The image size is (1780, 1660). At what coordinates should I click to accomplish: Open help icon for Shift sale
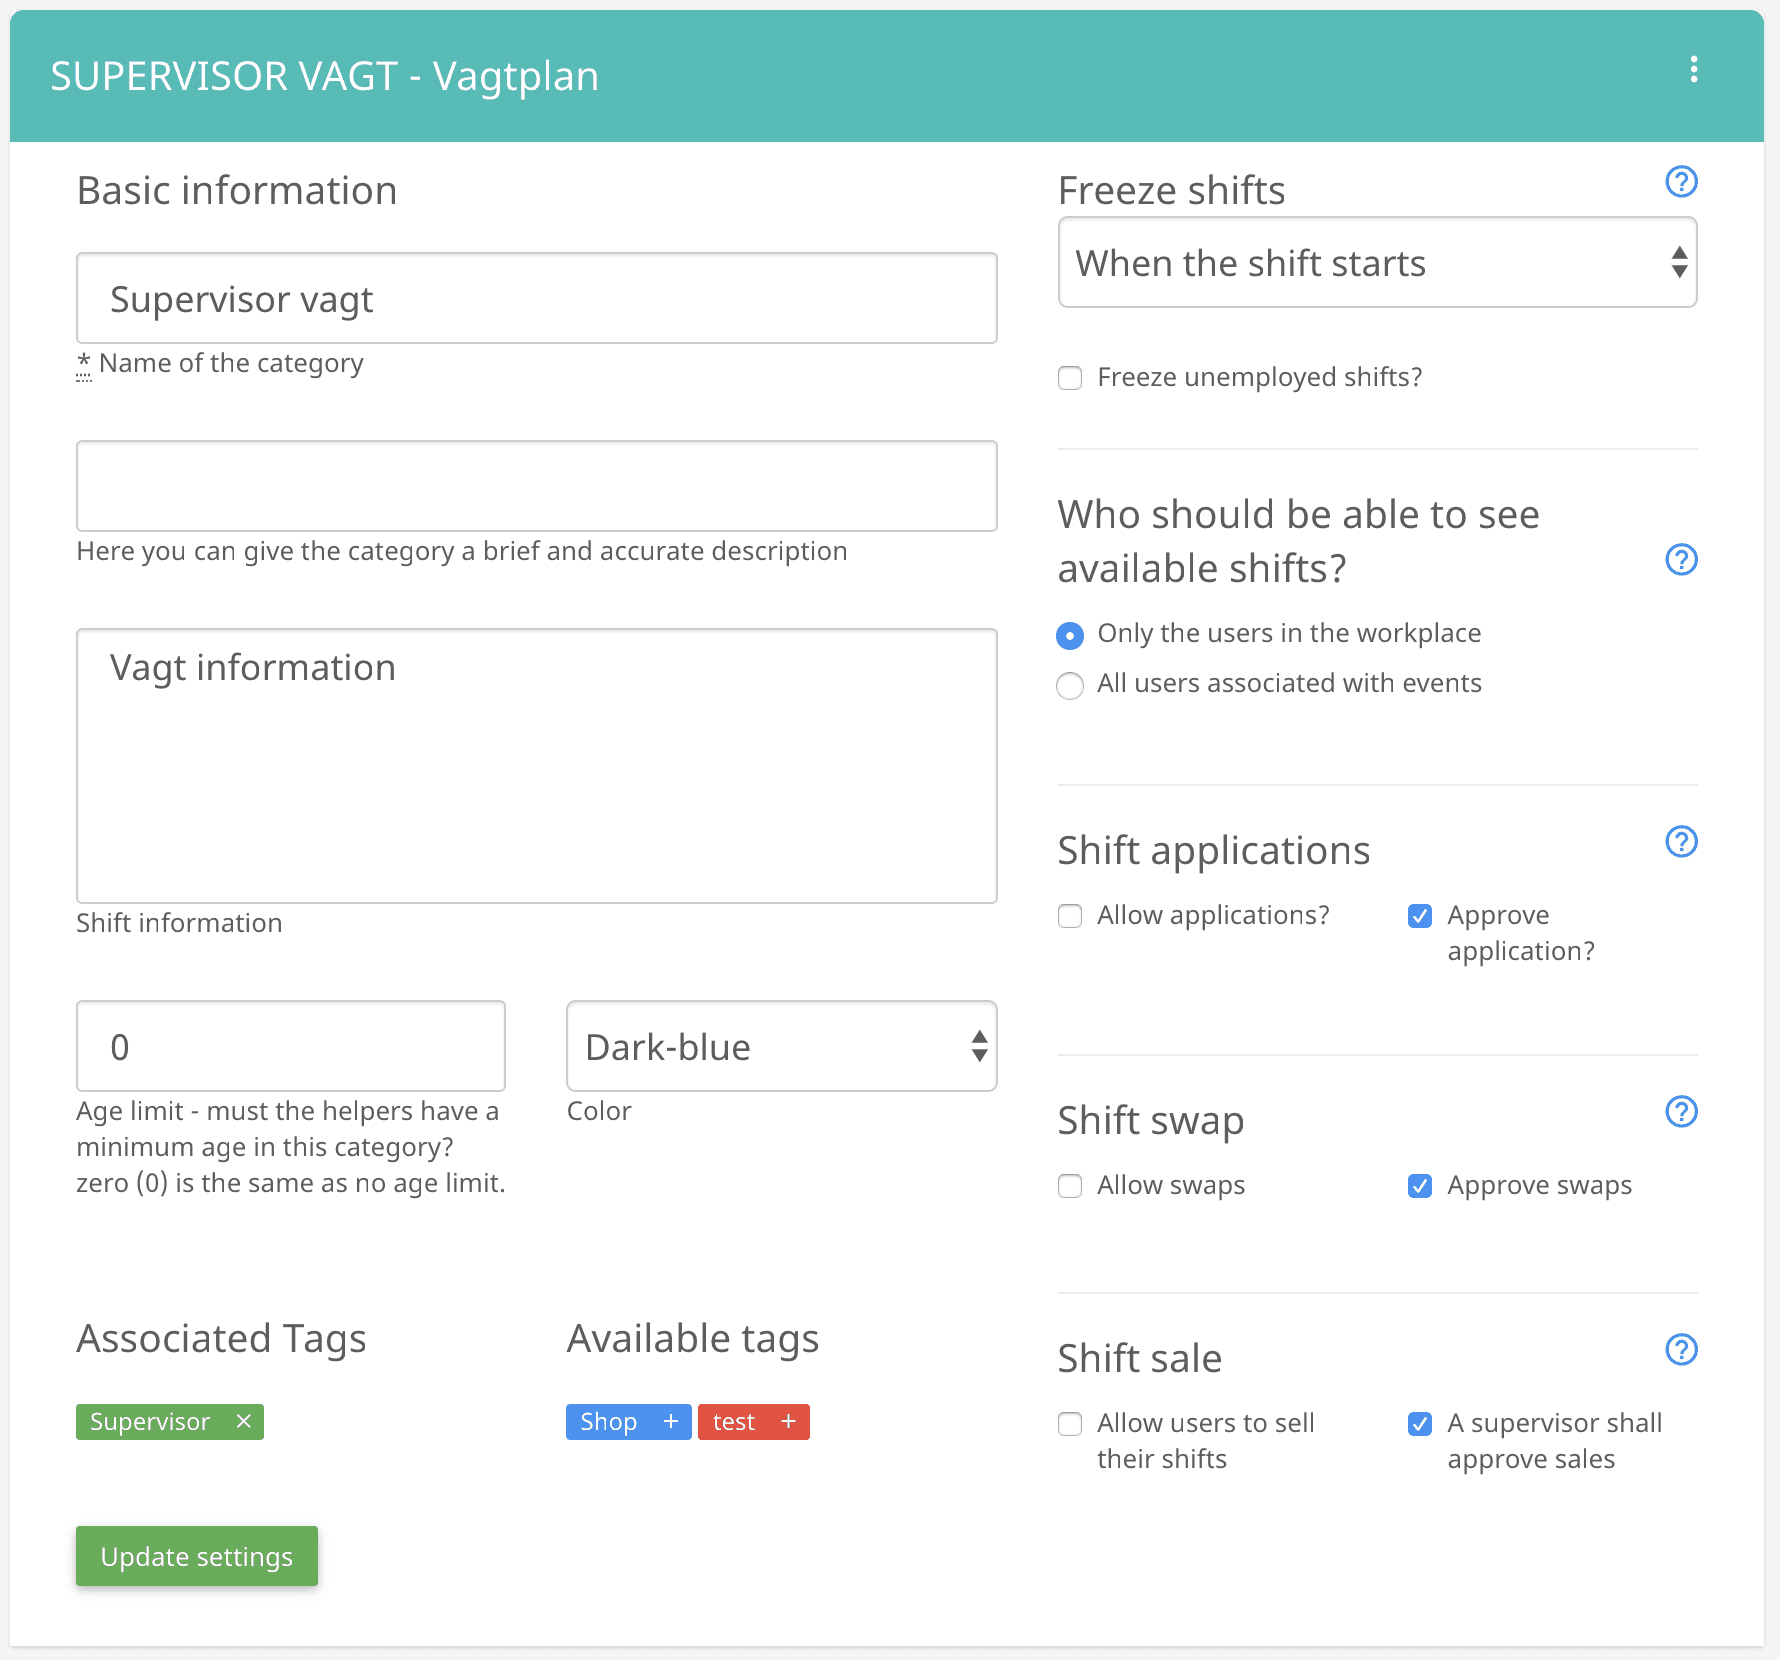(x=1681, y=1349)
